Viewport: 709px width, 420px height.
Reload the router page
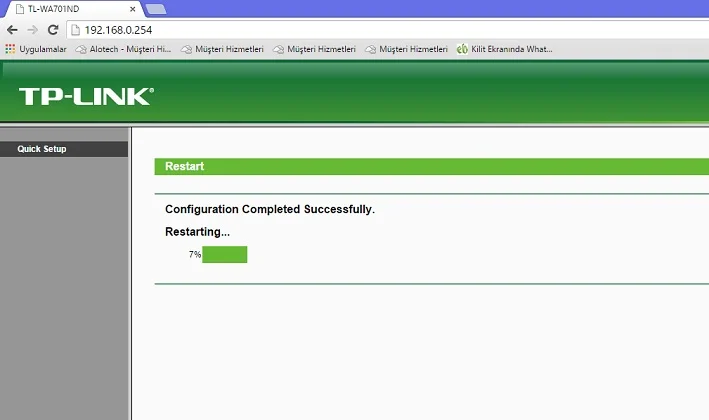tap(52, 29)
